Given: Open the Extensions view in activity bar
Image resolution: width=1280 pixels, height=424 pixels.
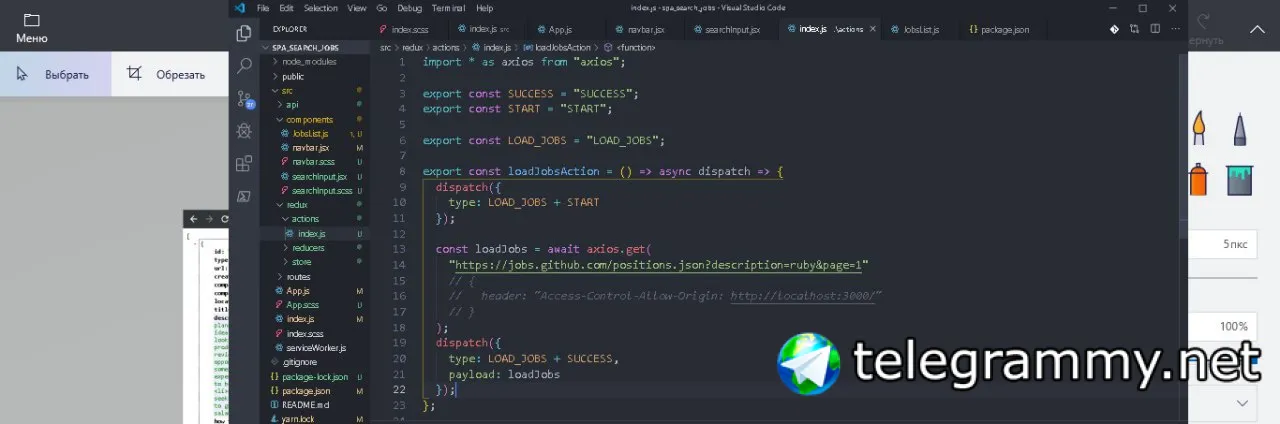Looking at the screenshot, I should (x=243, y=163).
